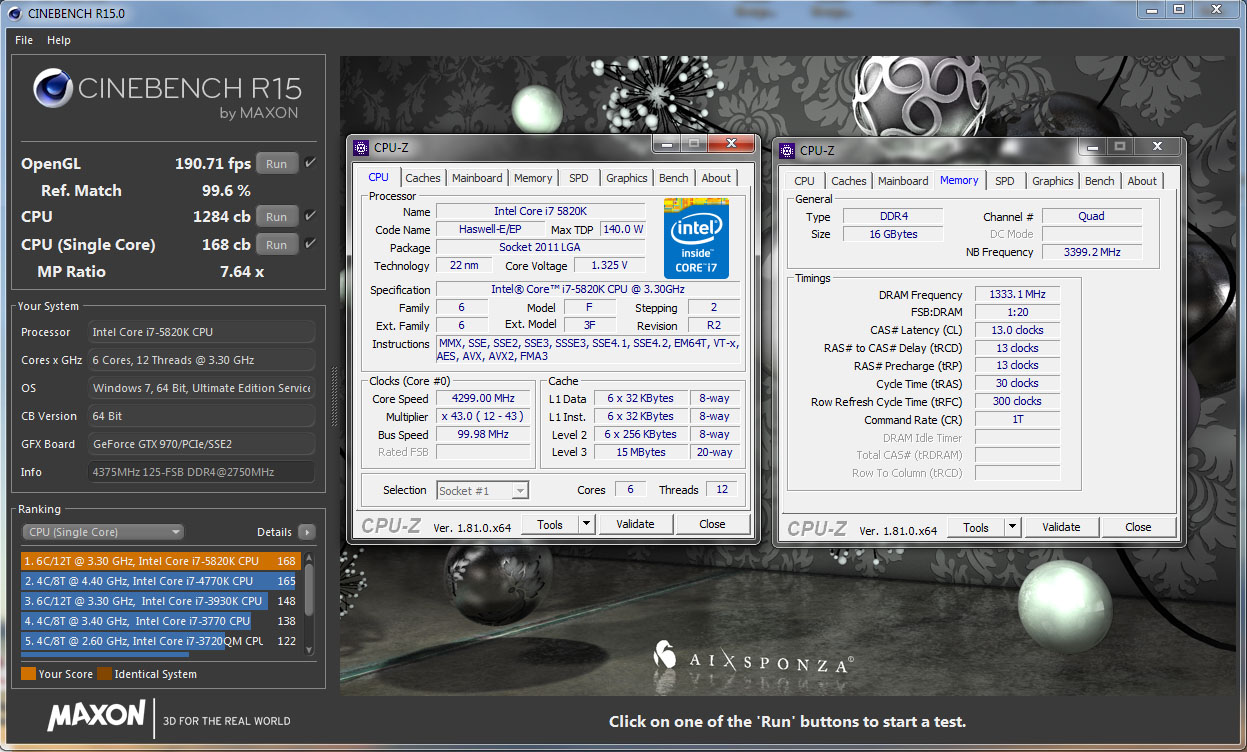Run the OpenGL benchmark
Viewport: 1247px width, 752px height.
[277, 163]
